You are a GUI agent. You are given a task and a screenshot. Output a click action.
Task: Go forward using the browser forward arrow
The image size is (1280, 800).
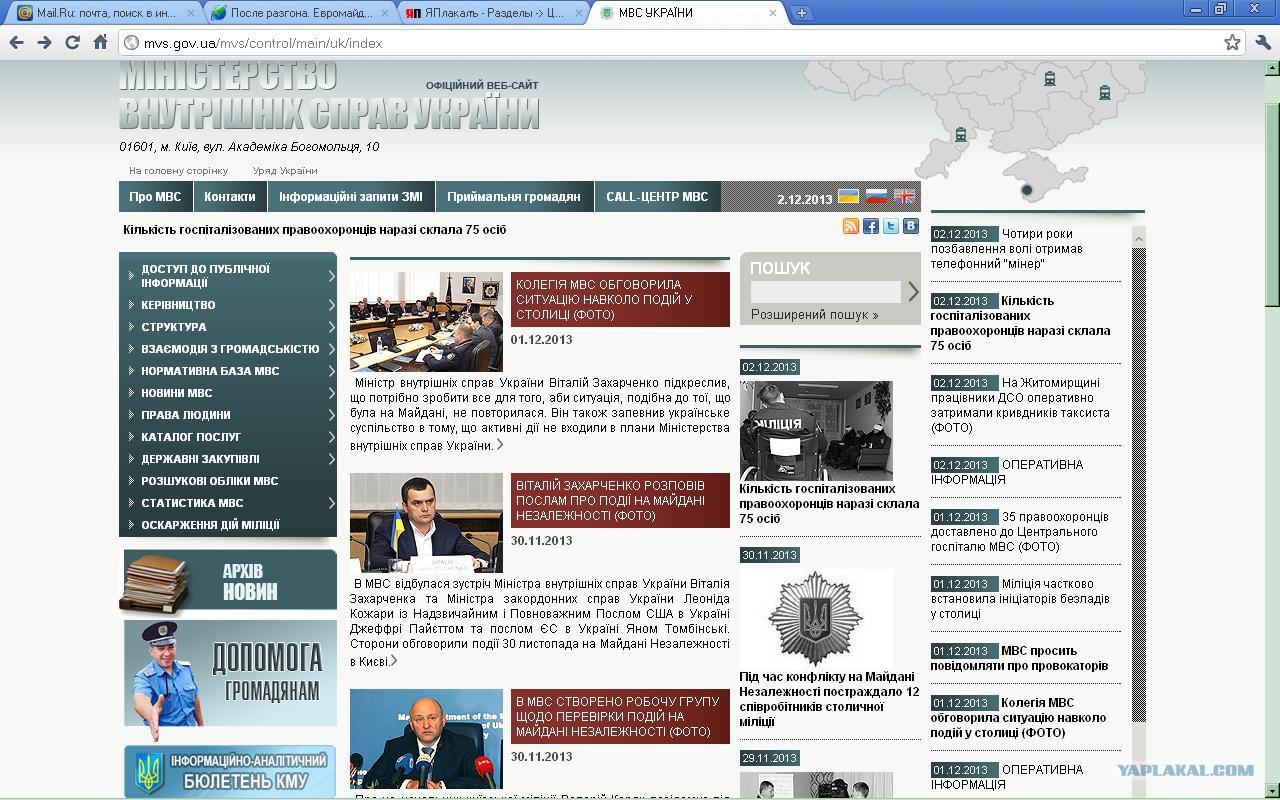(45, 42)
